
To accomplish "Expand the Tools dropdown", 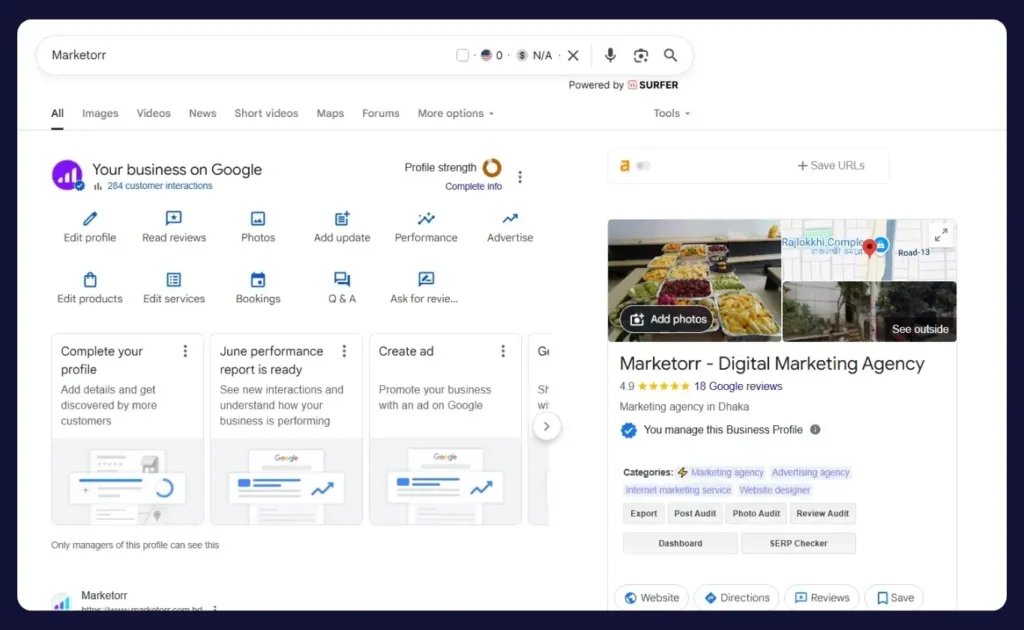I will [671, 114].
